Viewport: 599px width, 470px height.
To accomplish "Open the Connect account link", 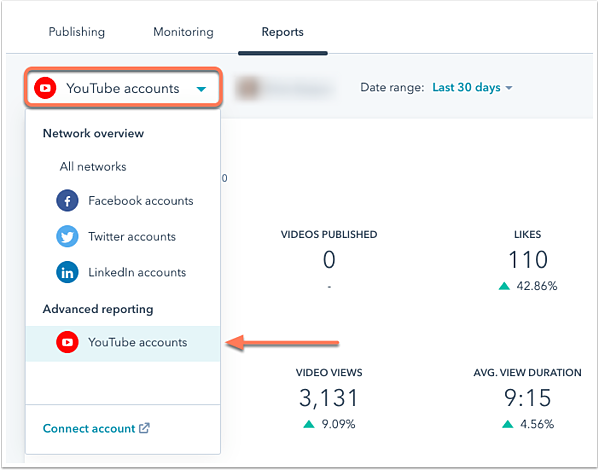I will 96,428.
